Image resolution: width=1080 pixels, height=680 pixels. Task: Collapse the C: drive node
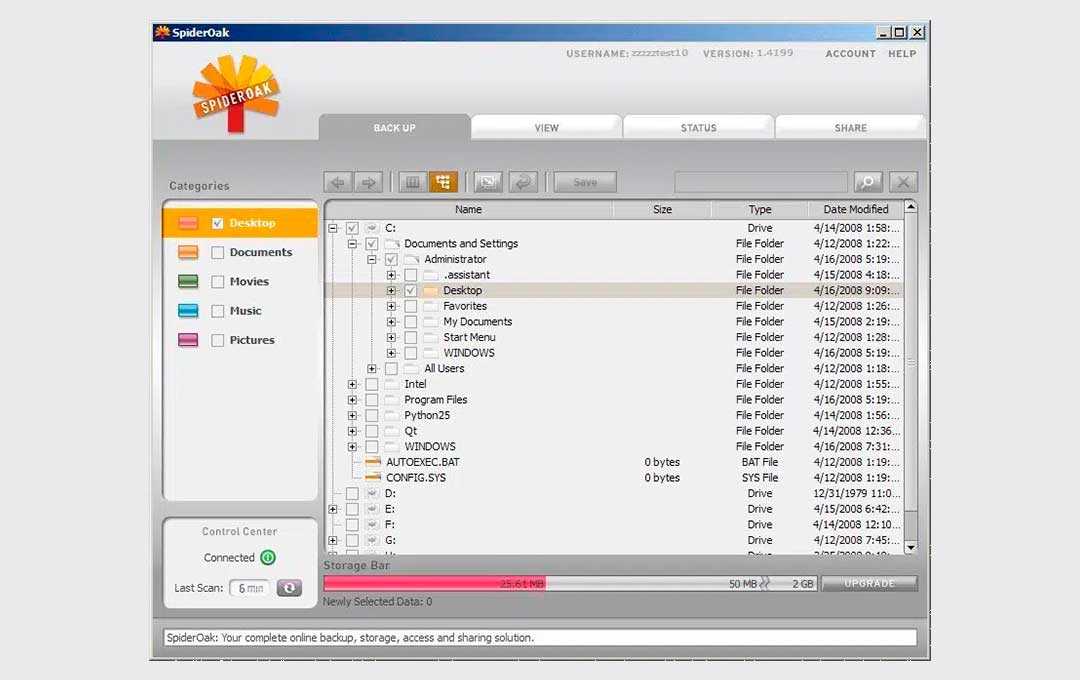333,228
